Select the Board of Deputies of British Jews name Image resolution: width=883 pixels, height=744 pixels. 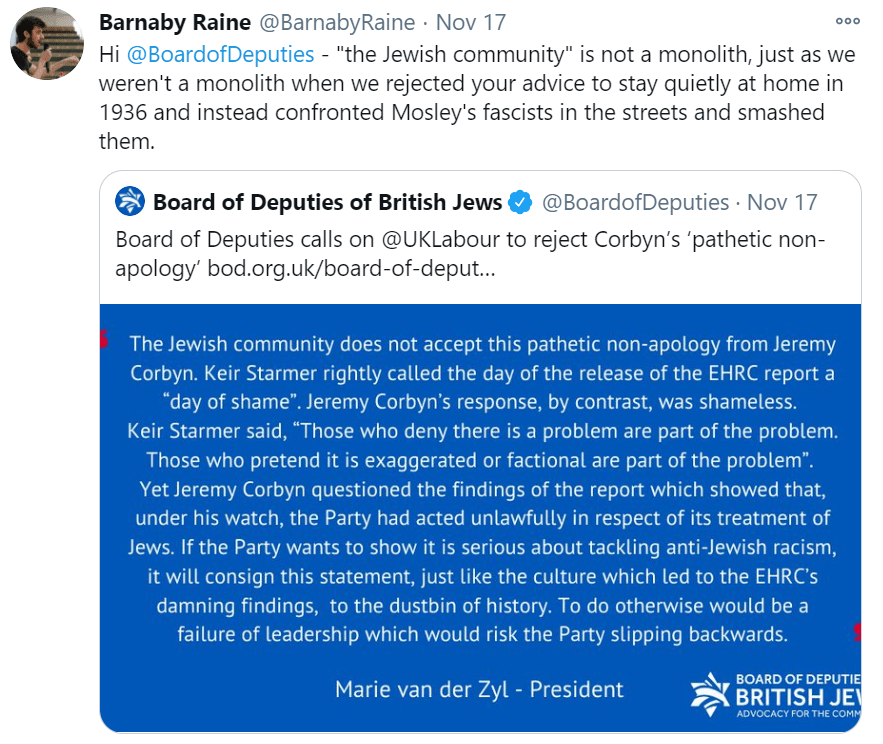coord(328,202)
